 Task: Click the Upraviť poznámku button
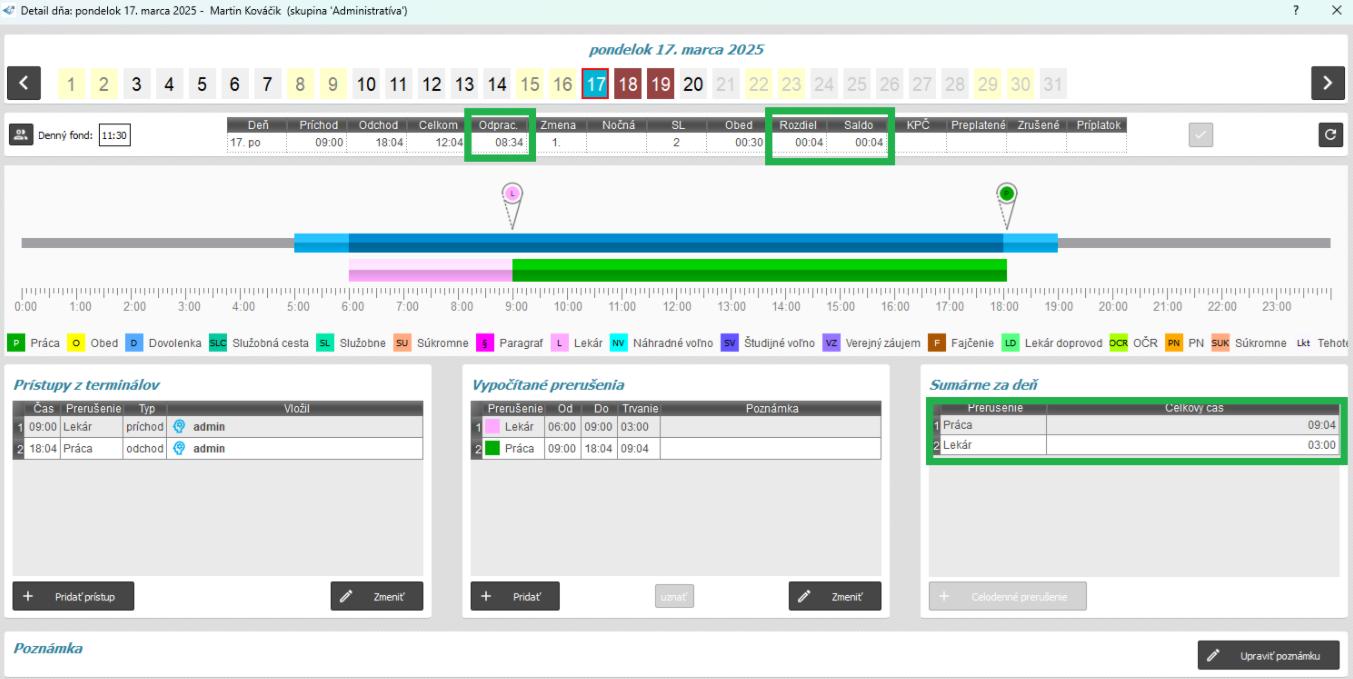pyautogui.click(x=1268, y=655)
